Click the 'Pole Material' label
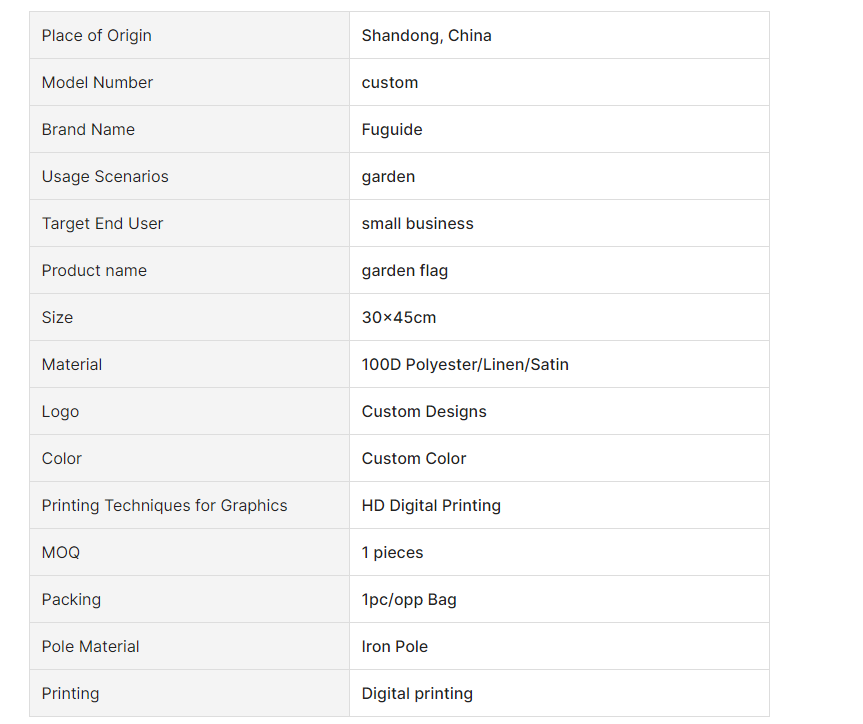Image resolution: width=863 pixels, height=724 pixels. coord(90,646)
